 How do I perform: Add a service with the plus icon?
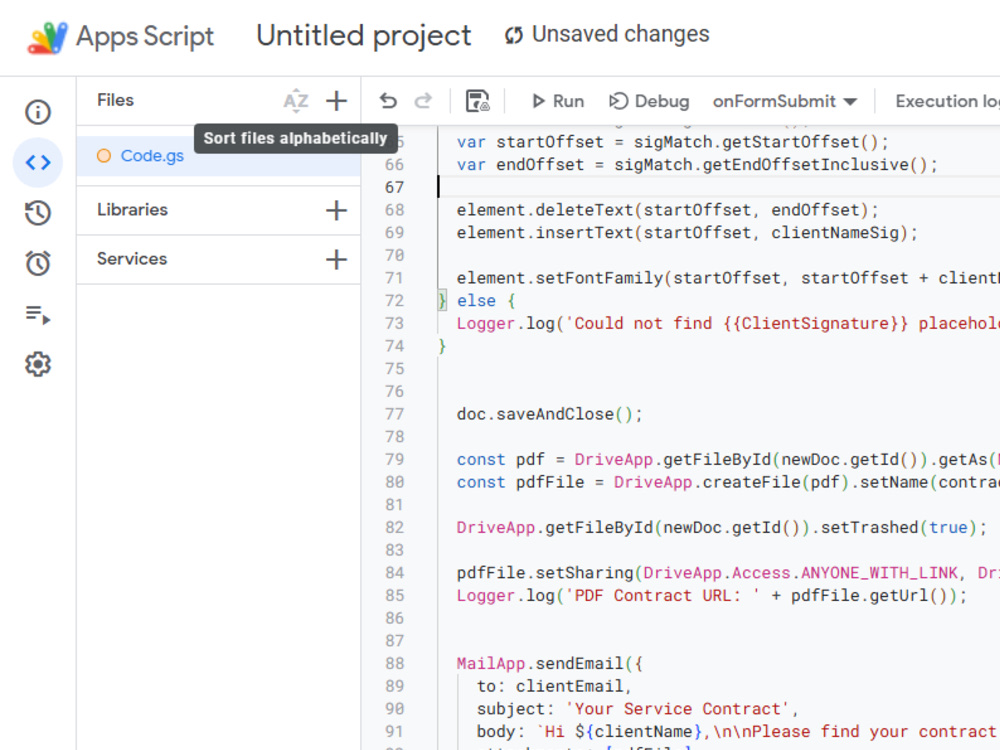pos(336,260)
